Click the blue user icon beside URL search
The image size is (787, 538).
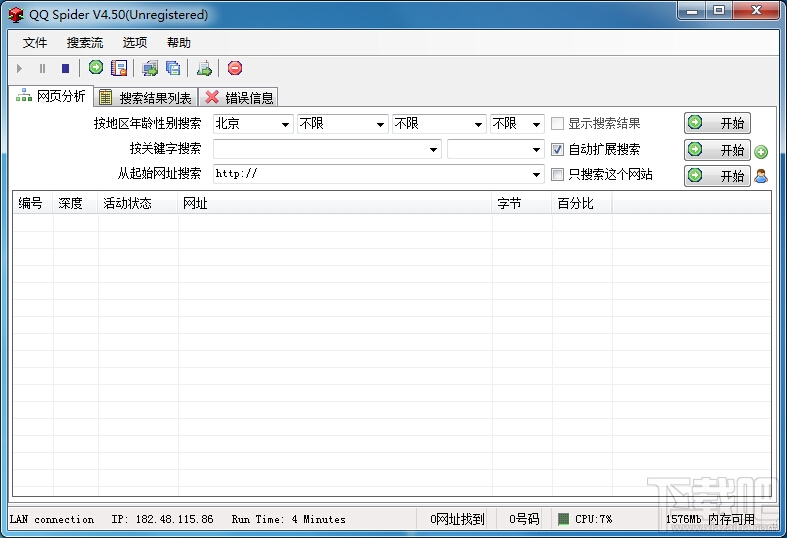[761, 176]
